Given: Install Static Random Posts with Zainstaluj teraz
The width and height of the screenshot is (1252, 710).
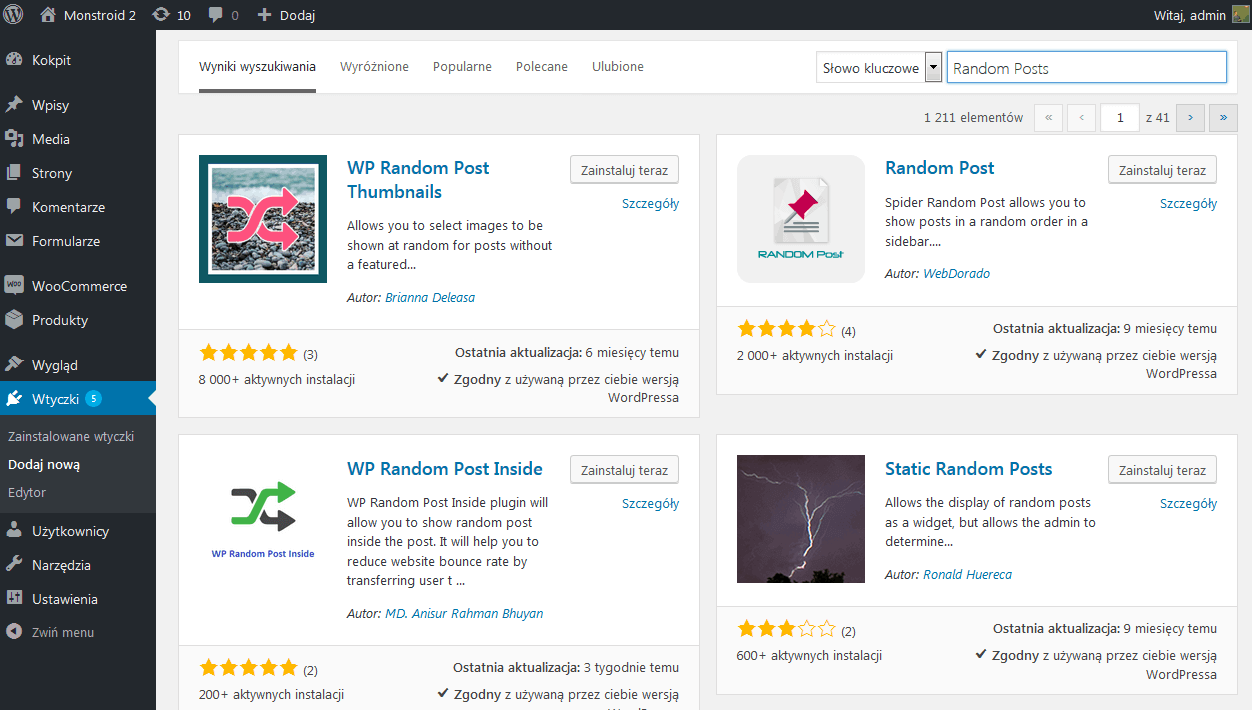Looking at the screenshot, I should 1163,470.
